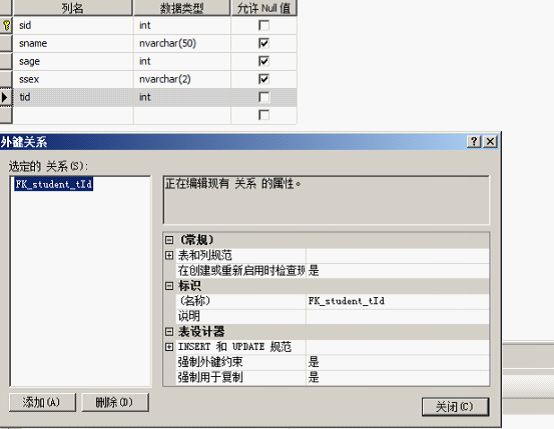Screen dimensions: 554x429
Task: Click int data type of sid
Action: [182, 25]
